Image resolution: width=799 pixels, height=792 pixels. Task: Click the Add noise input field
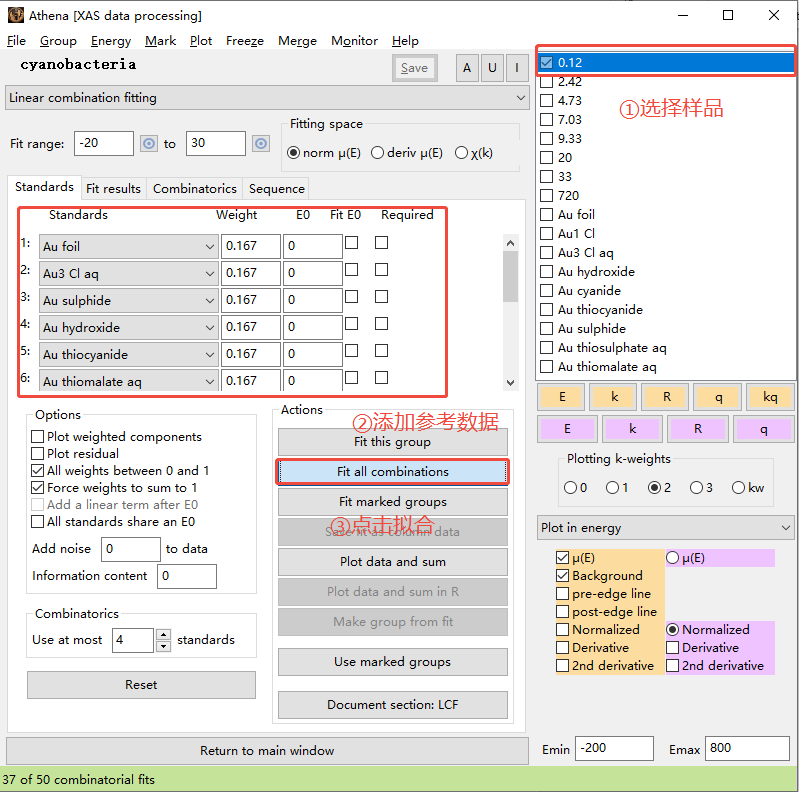tap(130, 549)
